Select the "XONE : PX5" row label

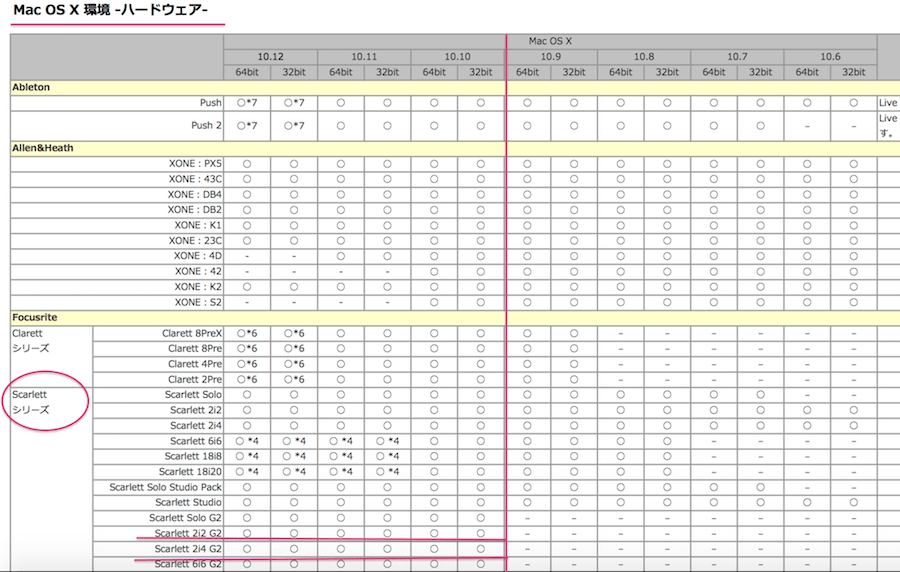click(x=195, y=164)
